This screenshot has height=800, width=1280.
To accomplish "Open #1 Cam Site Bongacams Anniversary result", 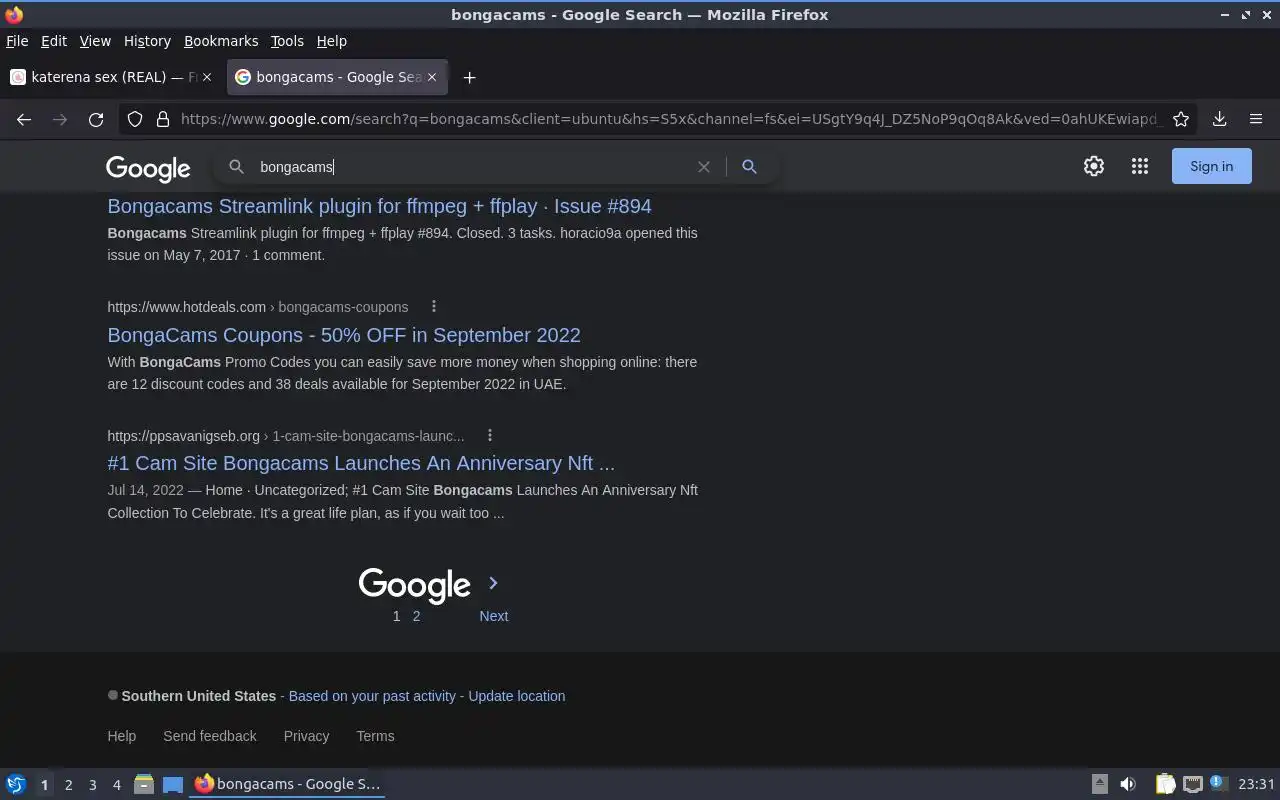I will (x=361, y=463).
